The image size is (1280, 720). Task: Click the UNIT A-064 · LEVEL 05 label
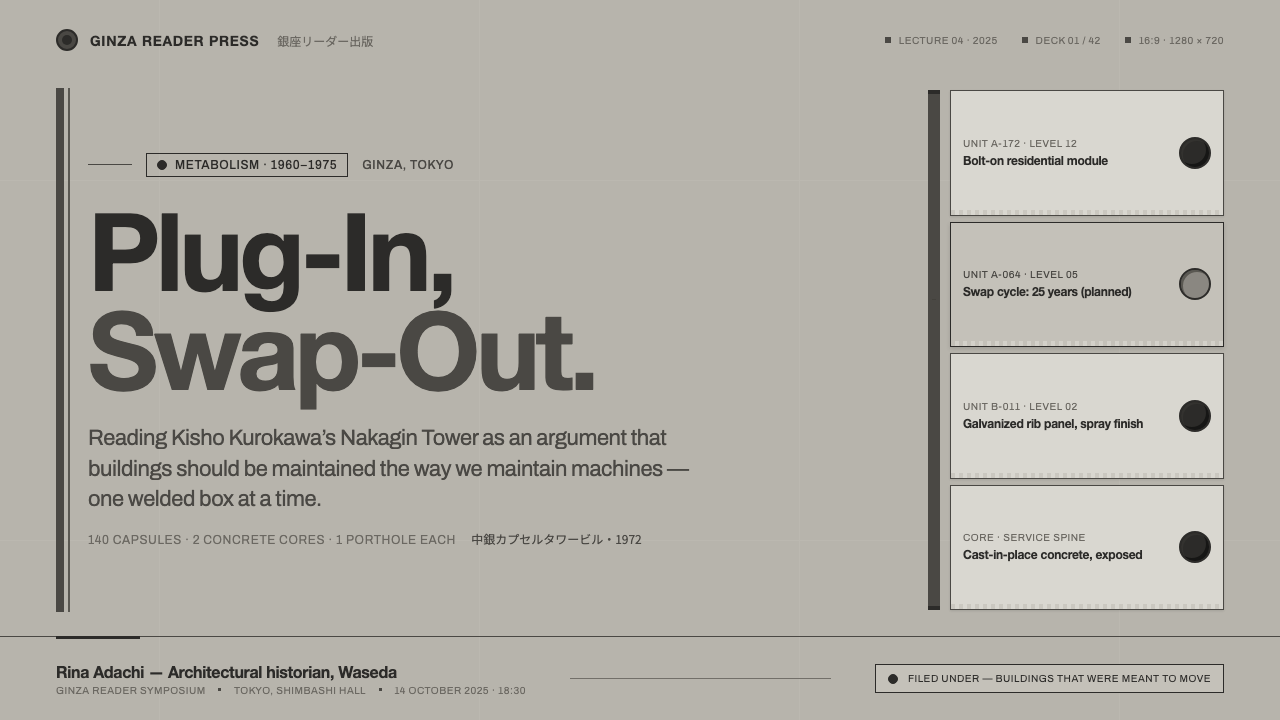(x=1020, y=275)
